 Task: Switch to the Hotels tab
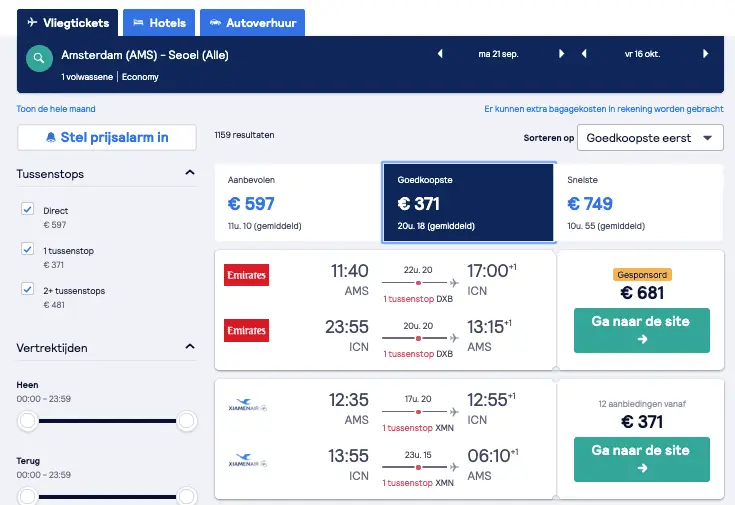[x=159, y=23]
